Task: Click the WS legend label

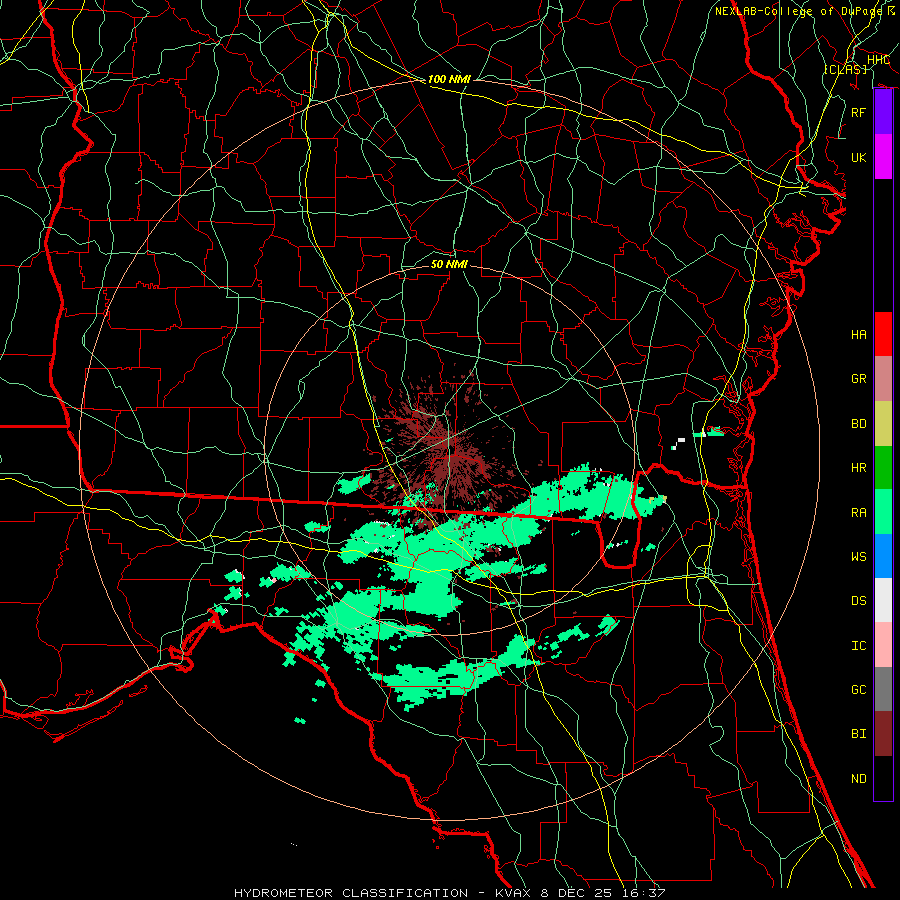Action: (859, 556)
